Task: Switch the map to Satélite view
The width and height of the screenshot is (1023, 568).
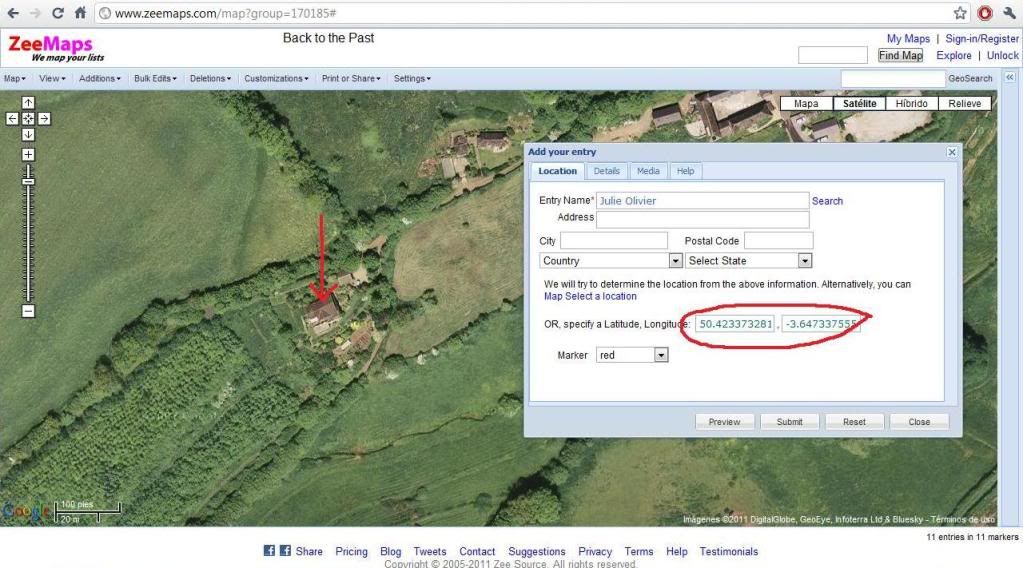Action: [x=859, y=104]
